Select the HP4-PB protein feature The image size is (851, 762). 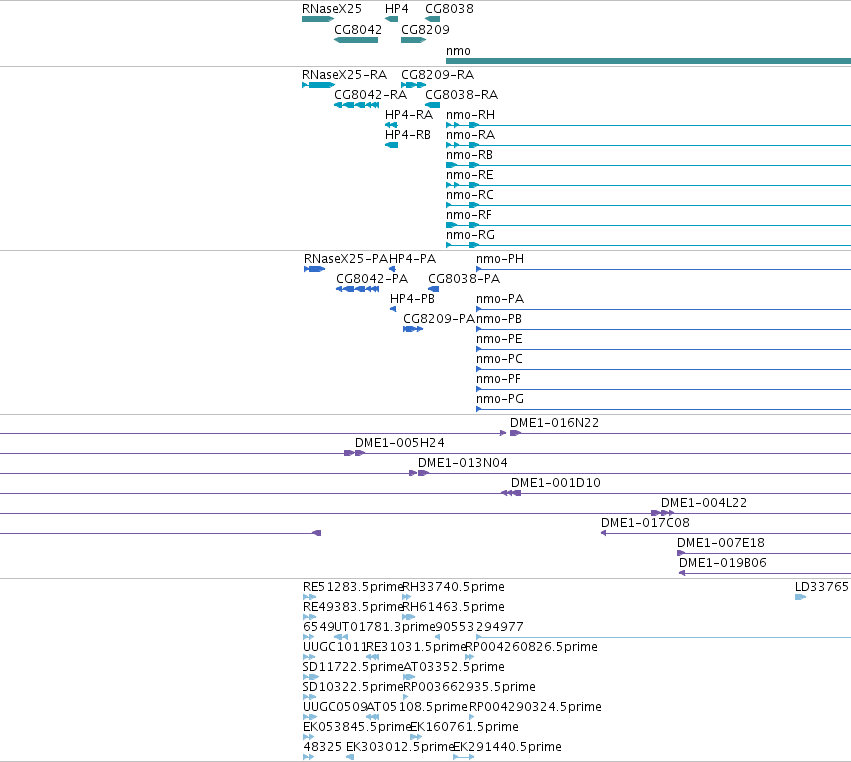pos(393,309)
